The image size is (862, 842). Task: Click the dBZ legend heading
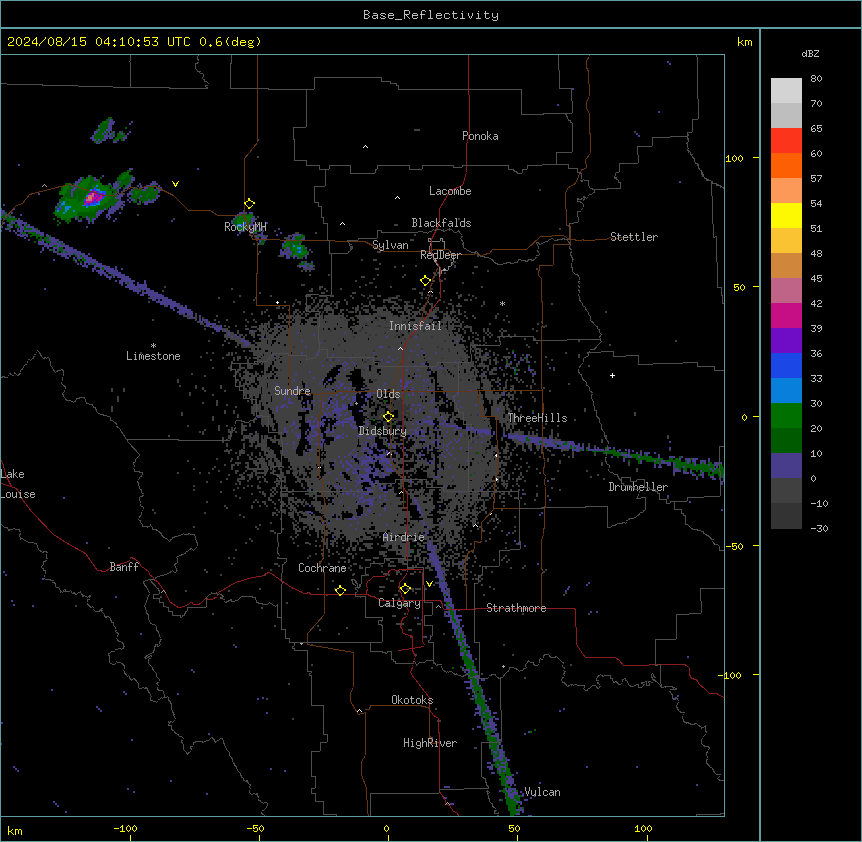click(x=810, y=53)
